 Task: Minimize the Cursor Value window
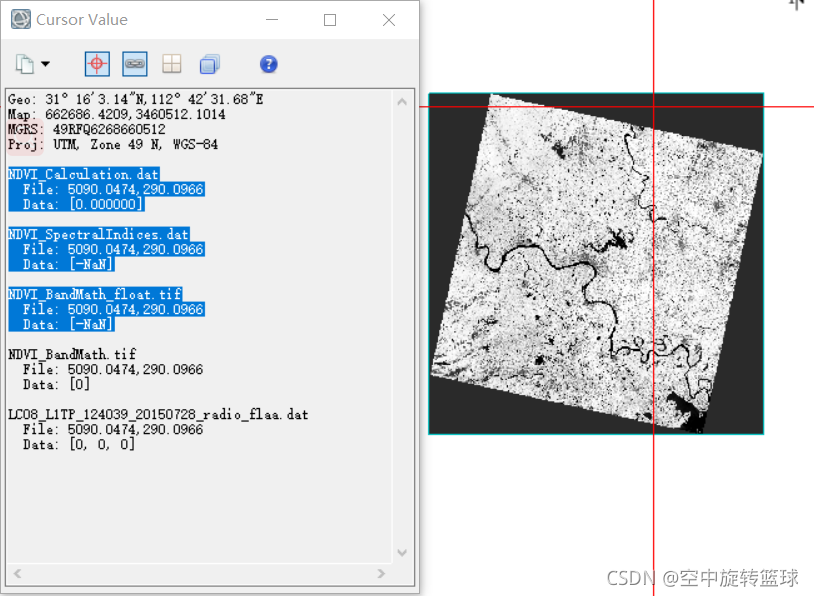[272, 20]
